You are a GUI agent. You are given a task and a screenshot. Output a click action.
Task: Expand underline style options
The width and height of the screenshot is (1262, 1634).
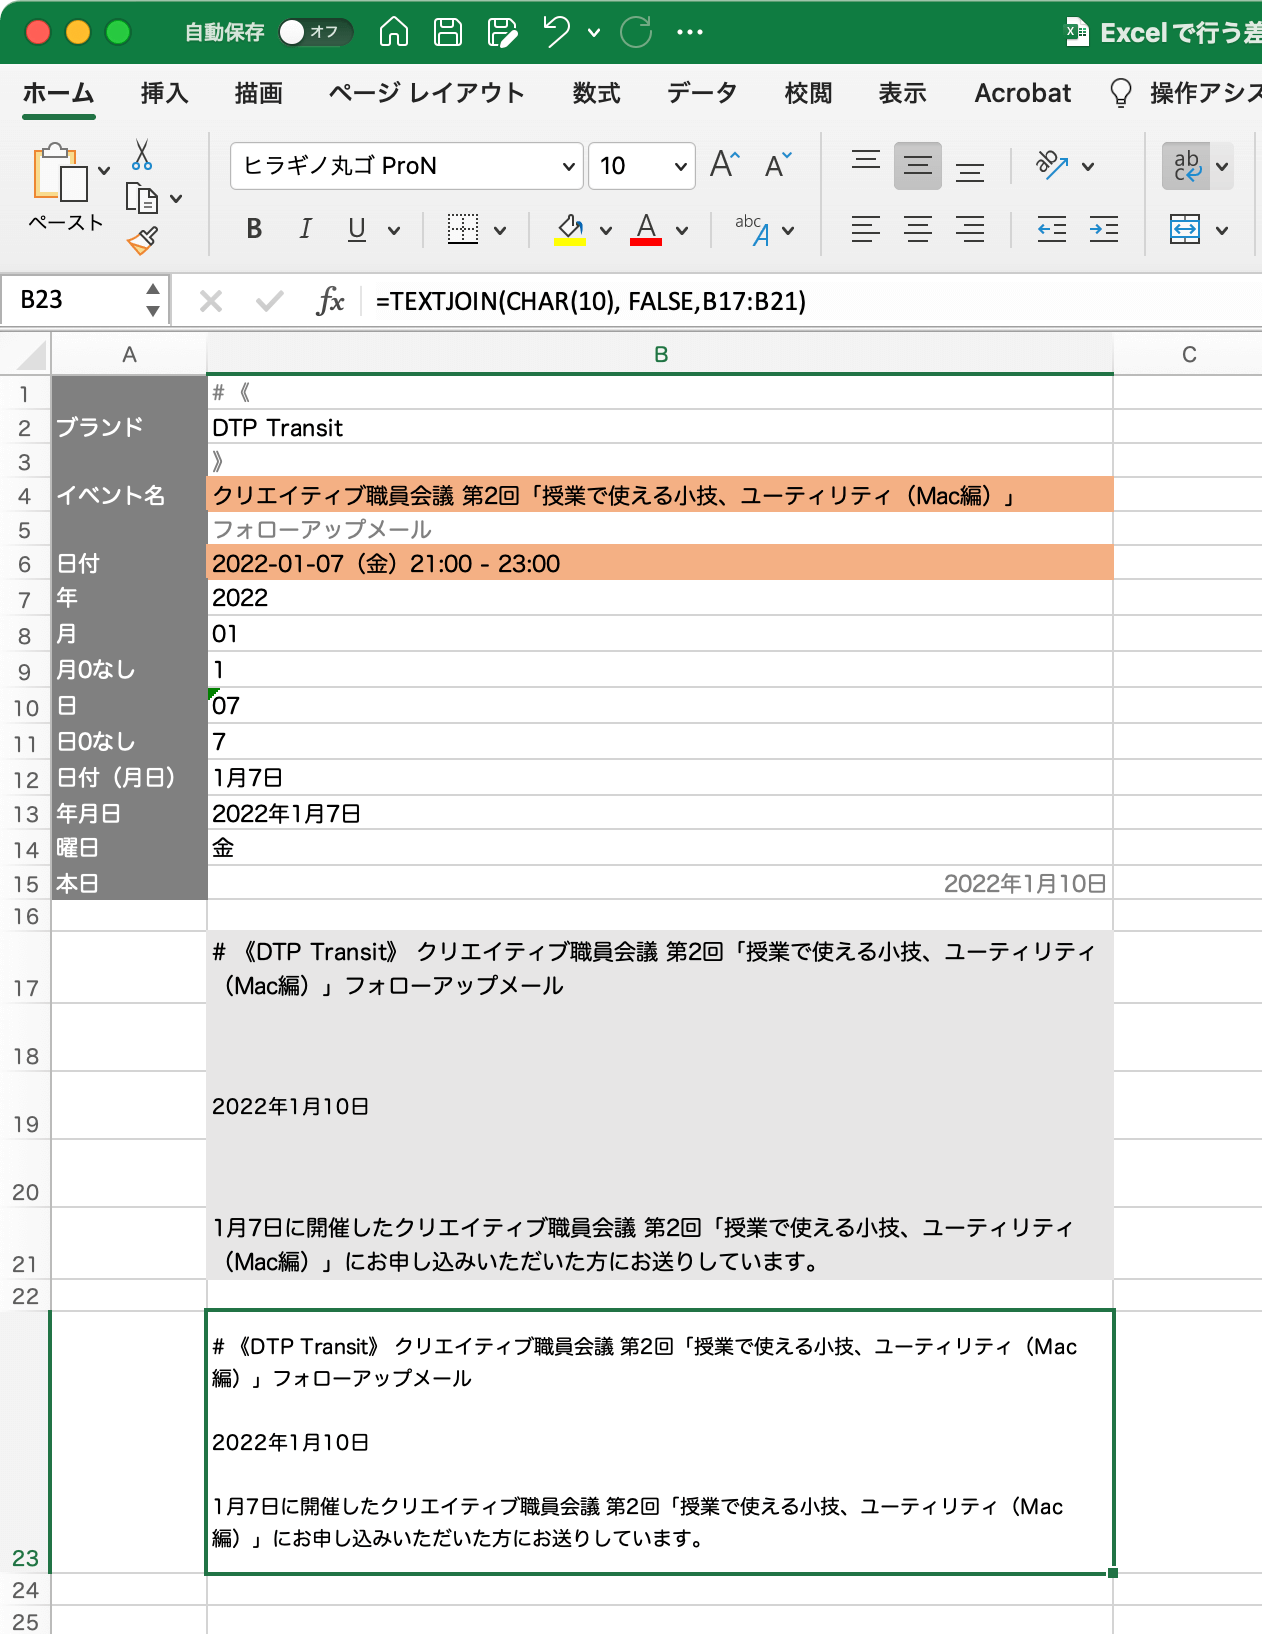click(395, 230)
